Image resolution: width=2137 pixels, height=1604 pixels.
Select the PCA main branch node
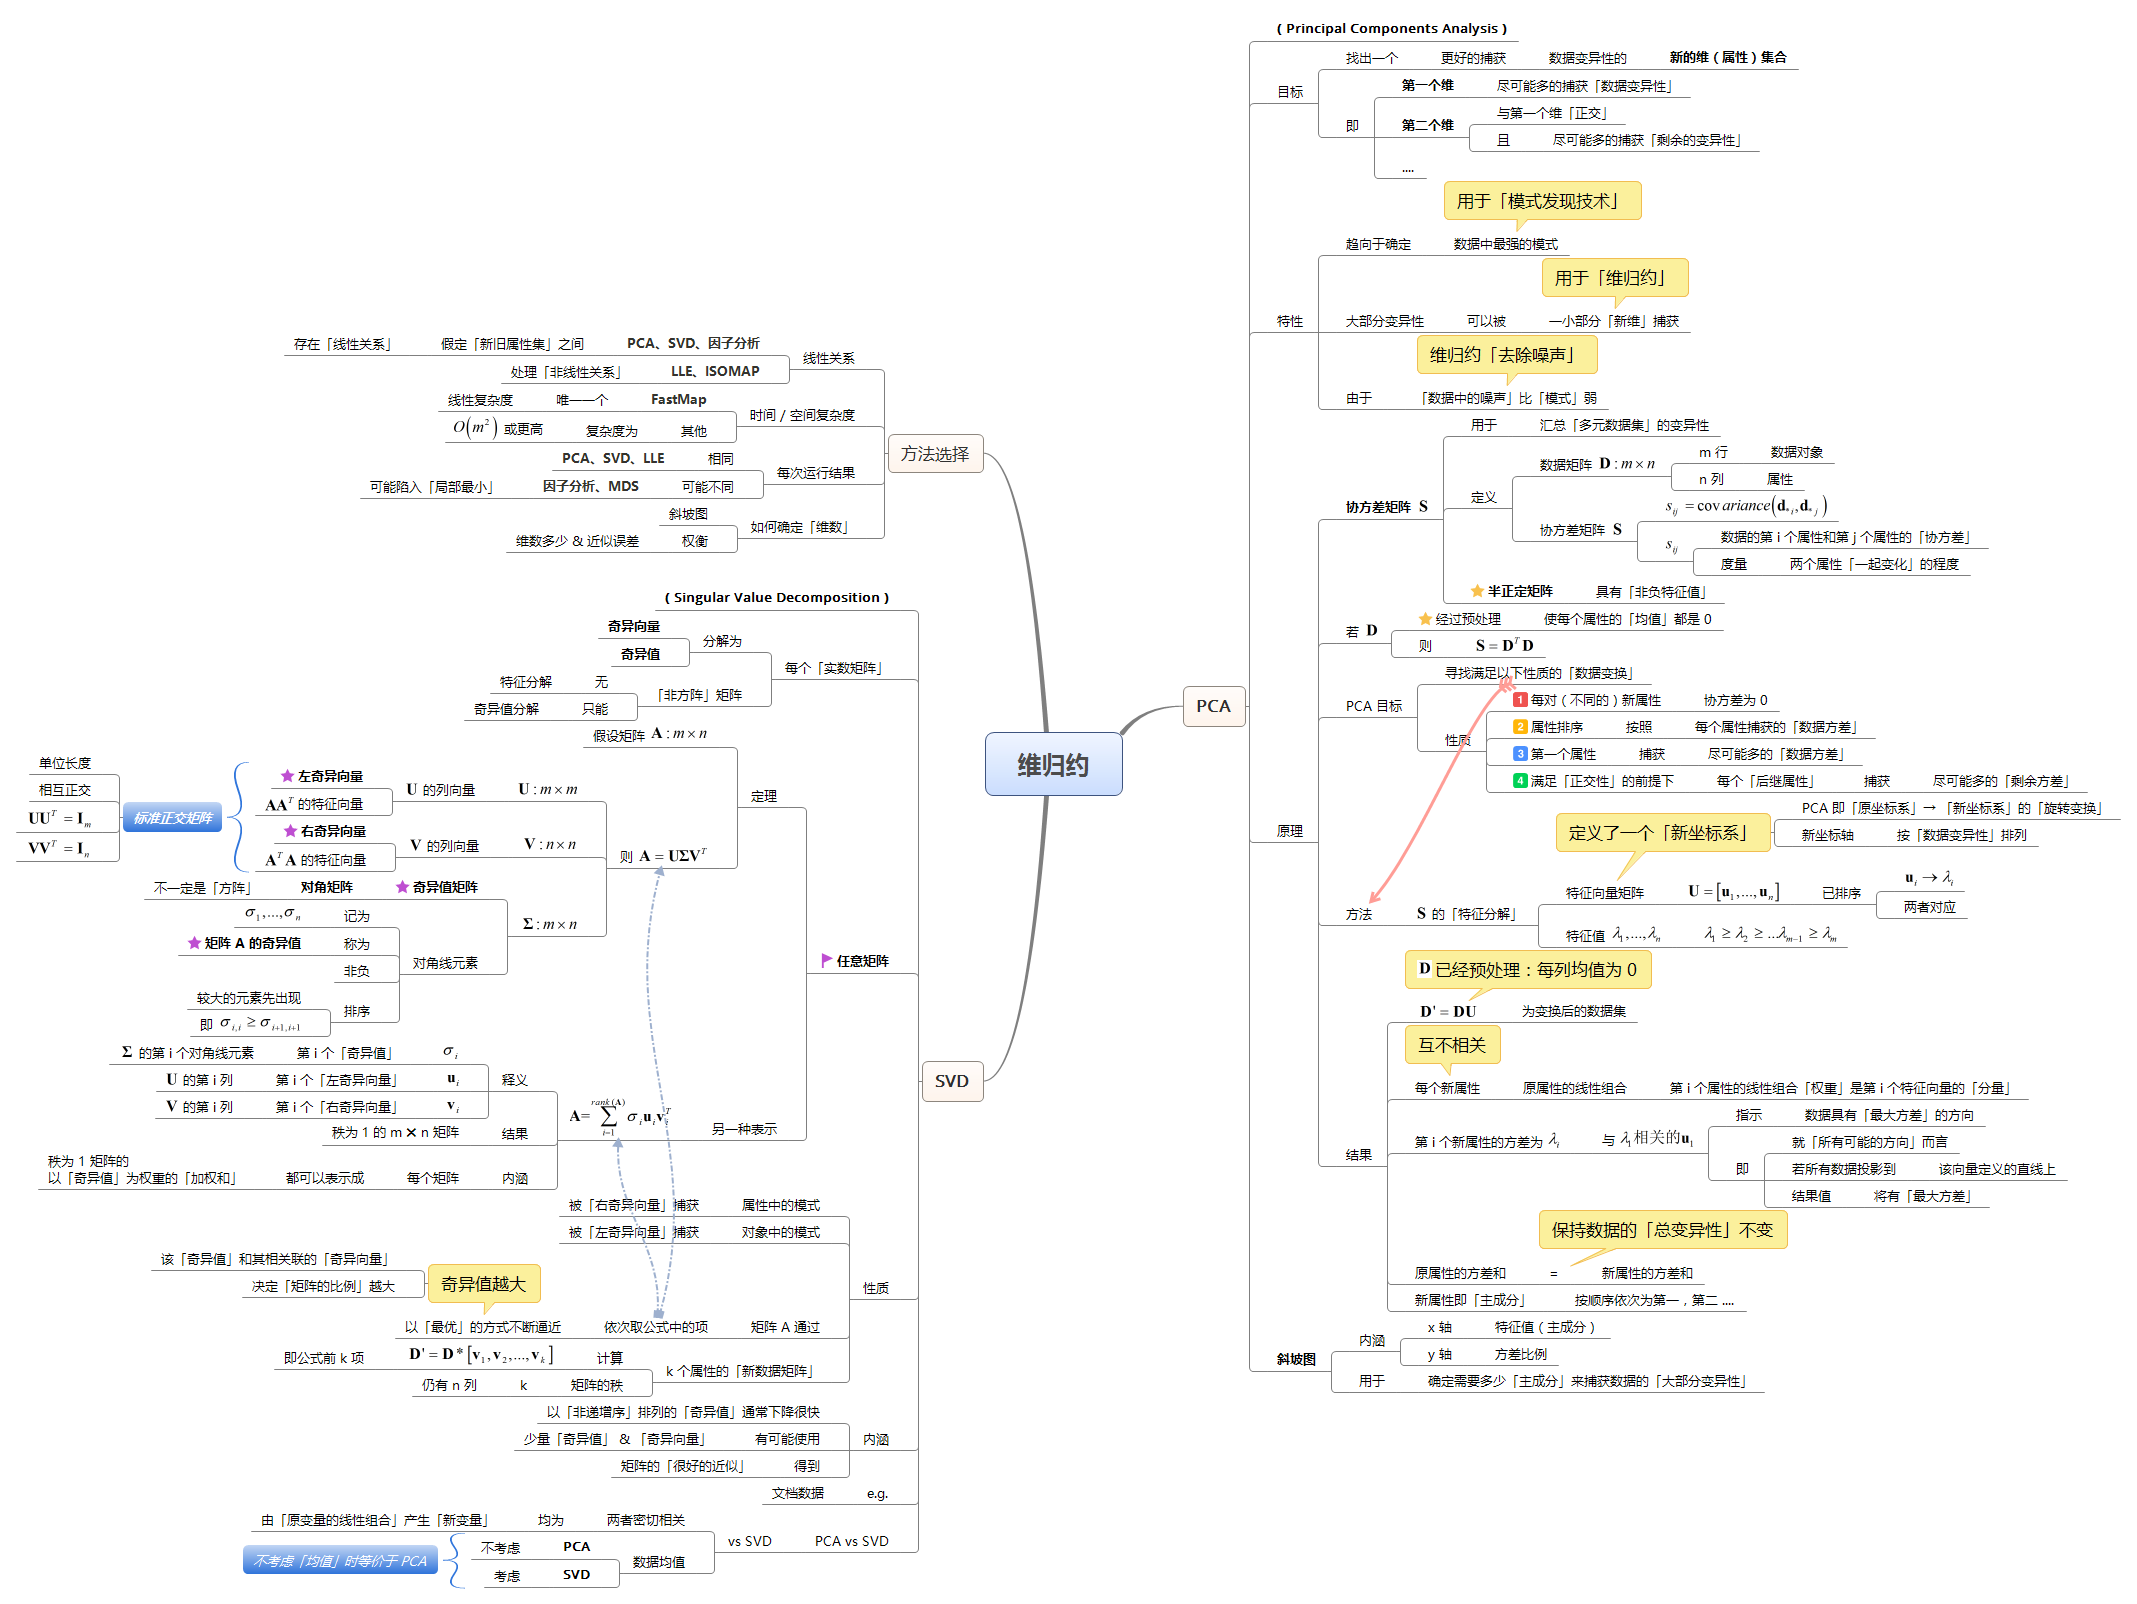coord(1213,706)
